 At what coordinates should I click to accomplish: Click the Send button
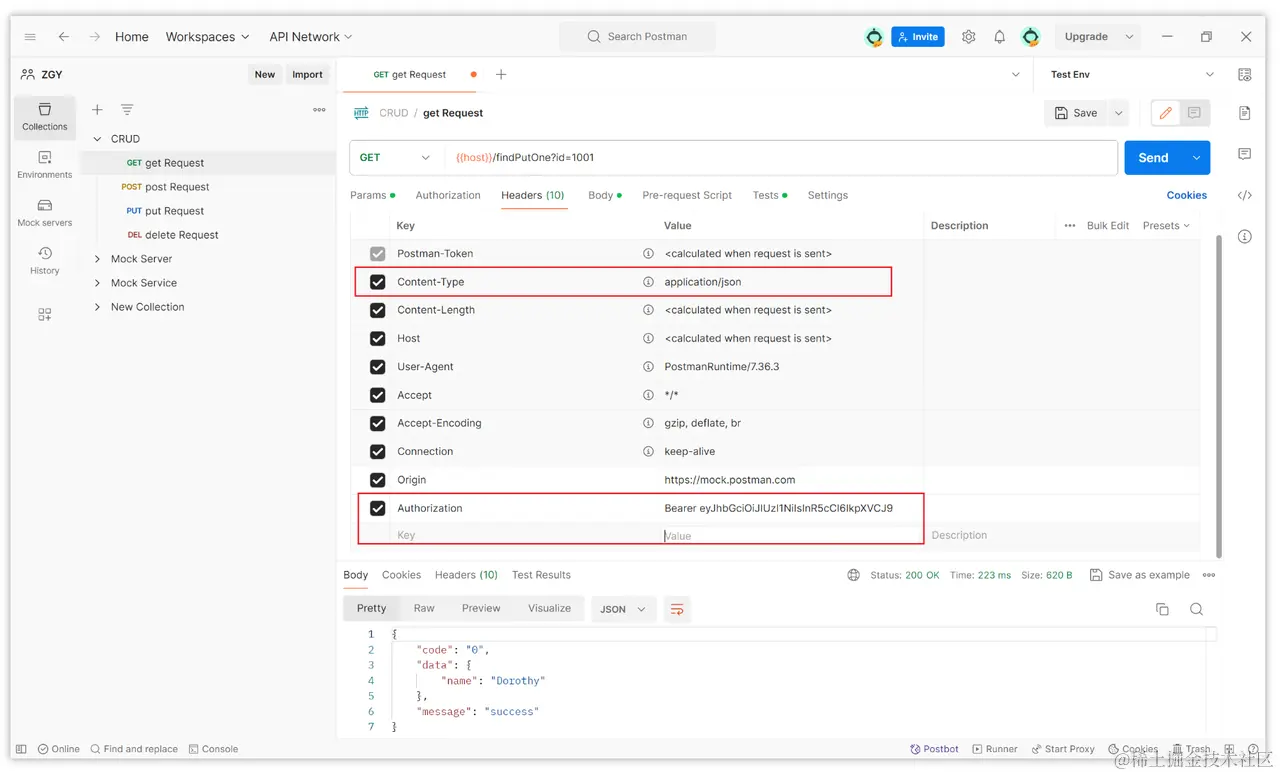coord(1153,158)
